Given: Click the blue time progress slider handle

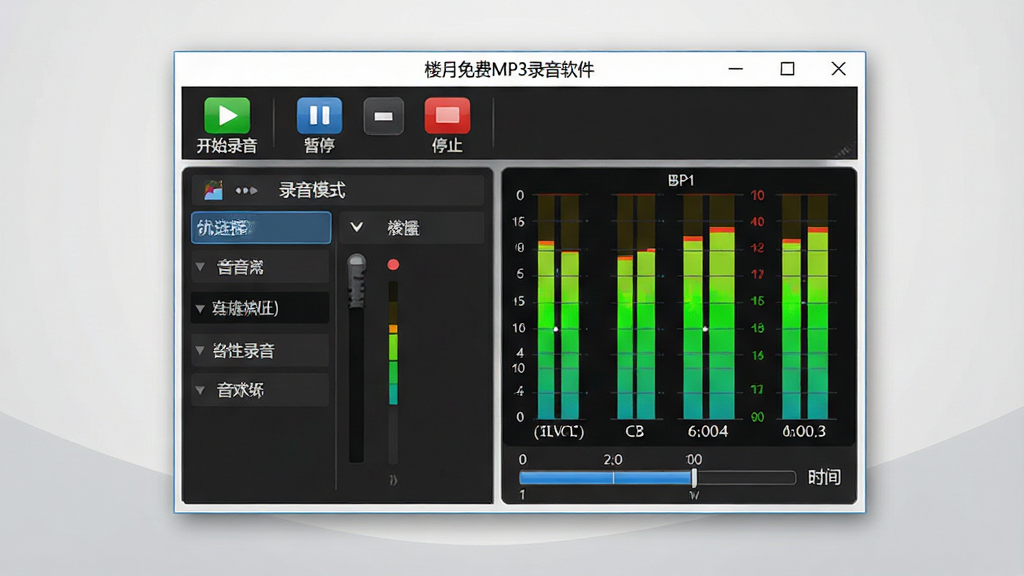Looking at the screenshot, I should (x=694, y=477).
